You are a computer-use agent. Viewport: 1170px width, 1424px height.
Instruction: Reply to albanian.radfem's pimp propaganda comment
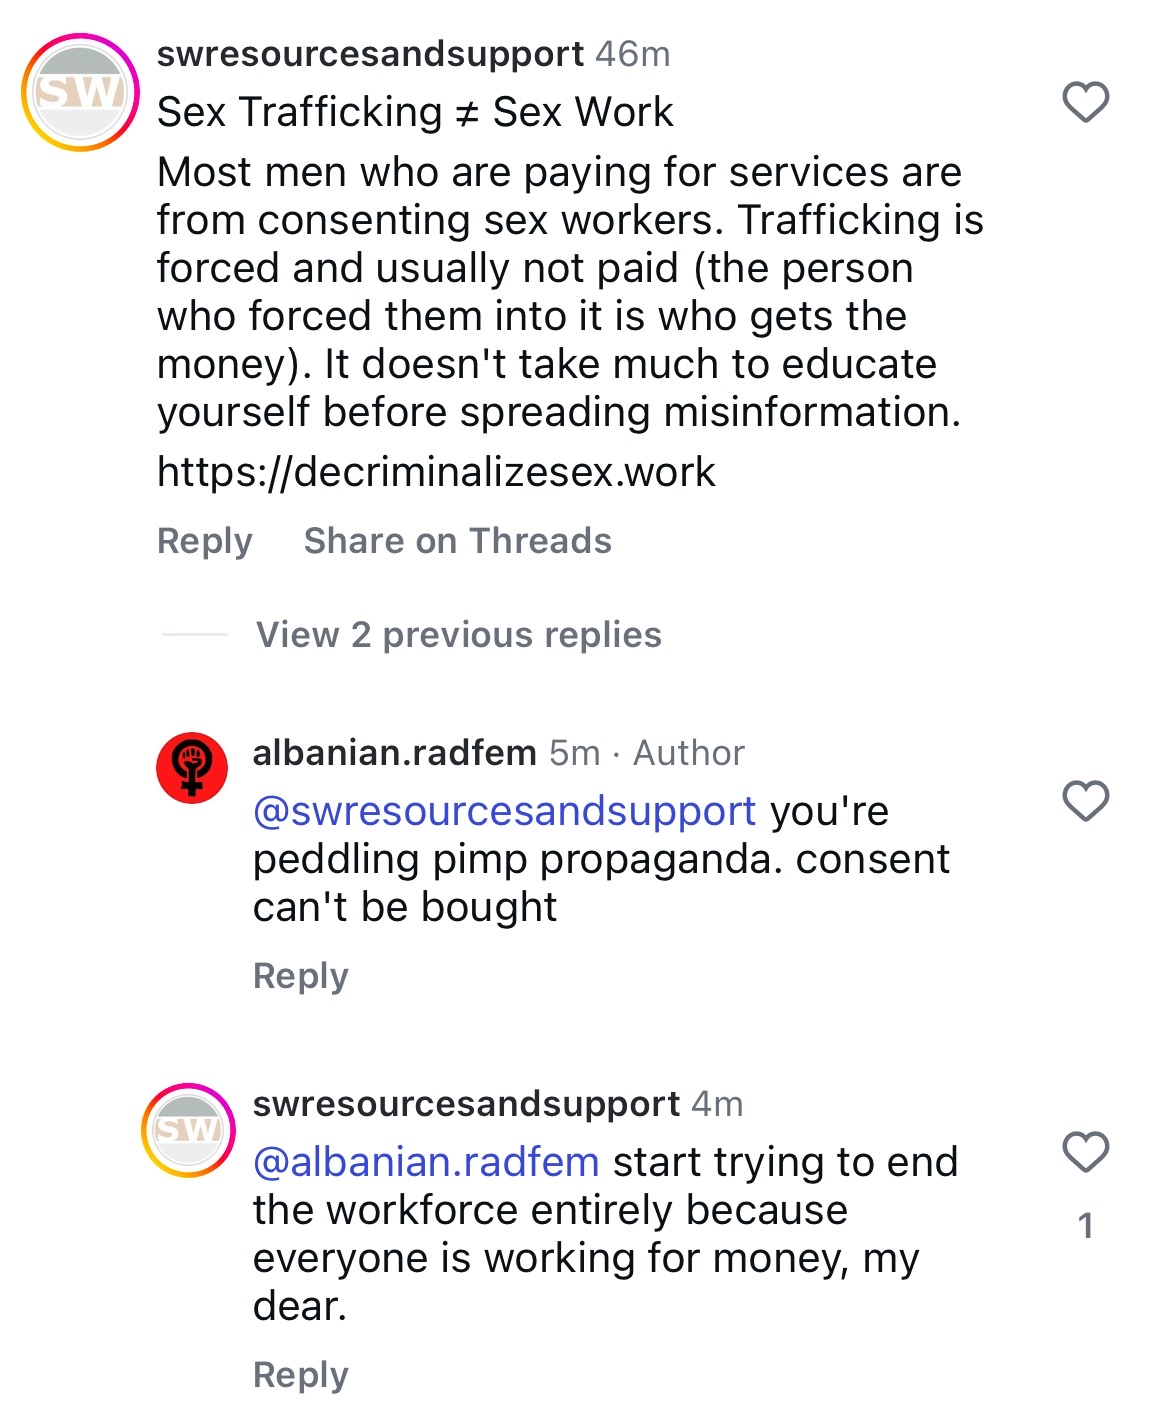pos(300,975)
